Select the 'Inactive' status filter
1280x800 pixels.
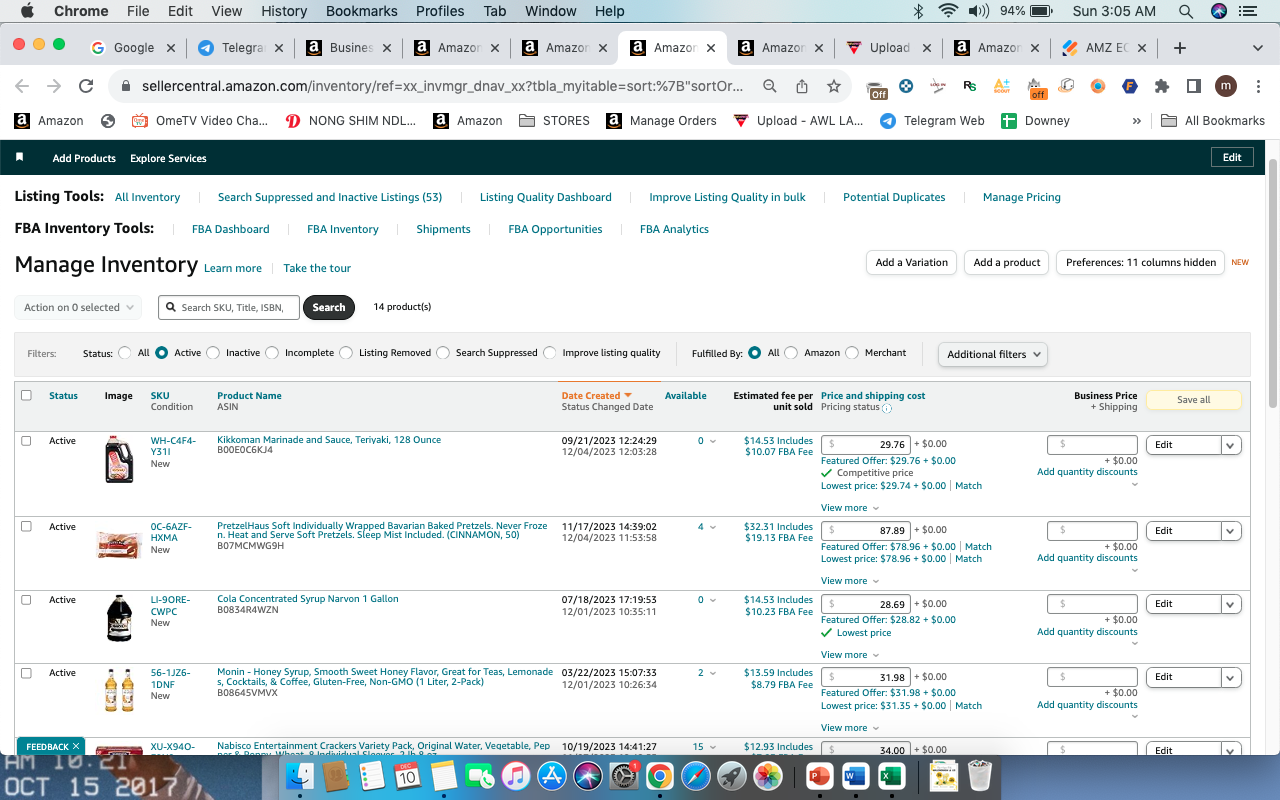pyautogui.click(x=213, y=353)
